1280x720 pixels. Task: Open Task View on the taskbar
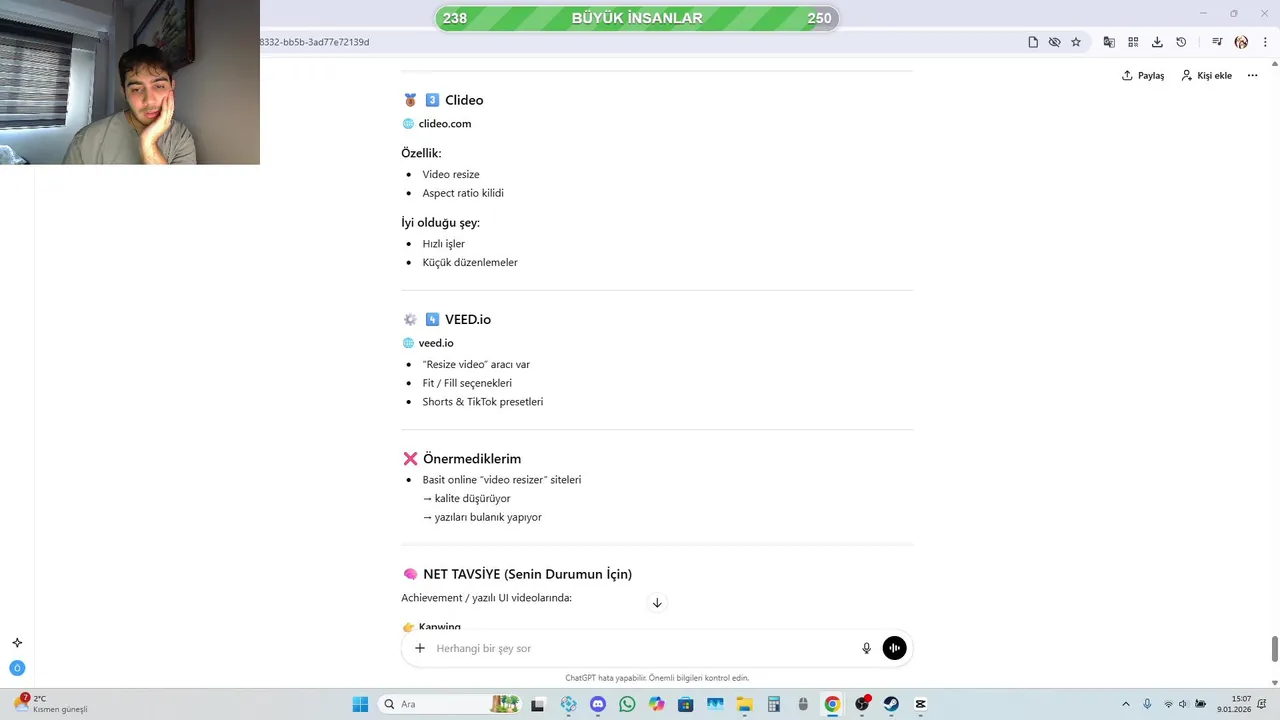[x=538, y=704]
